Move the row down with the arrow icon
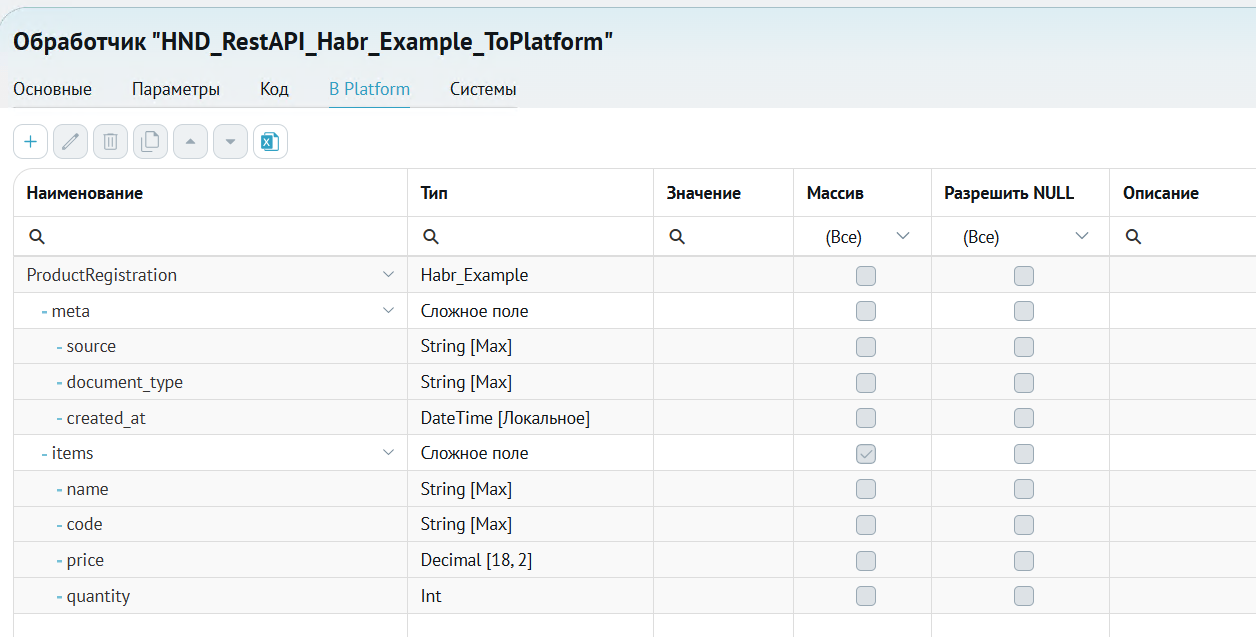The width and height of the screenshot is (1256, 637). [230, 142]
